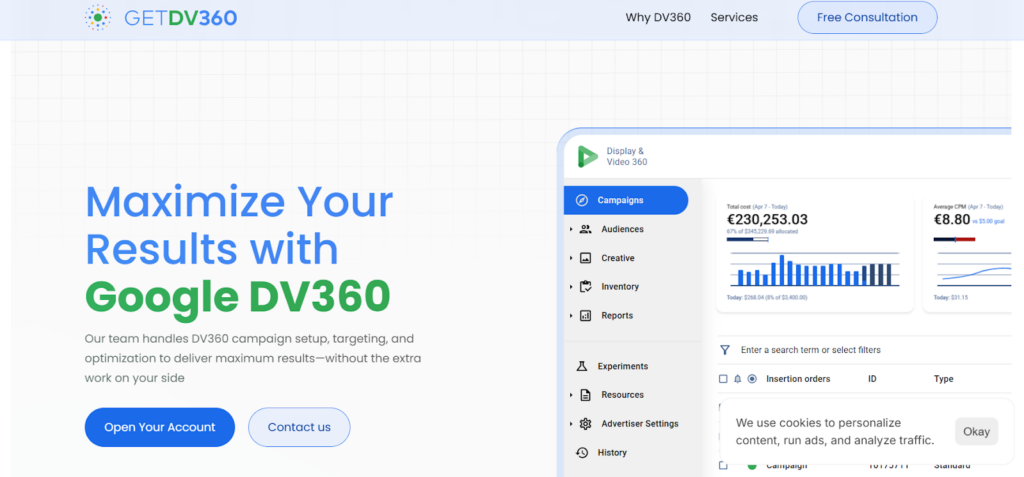The image size is (1024, 477).
Task: Expand the Resources sidebar arrow
Action: (571, 395)
